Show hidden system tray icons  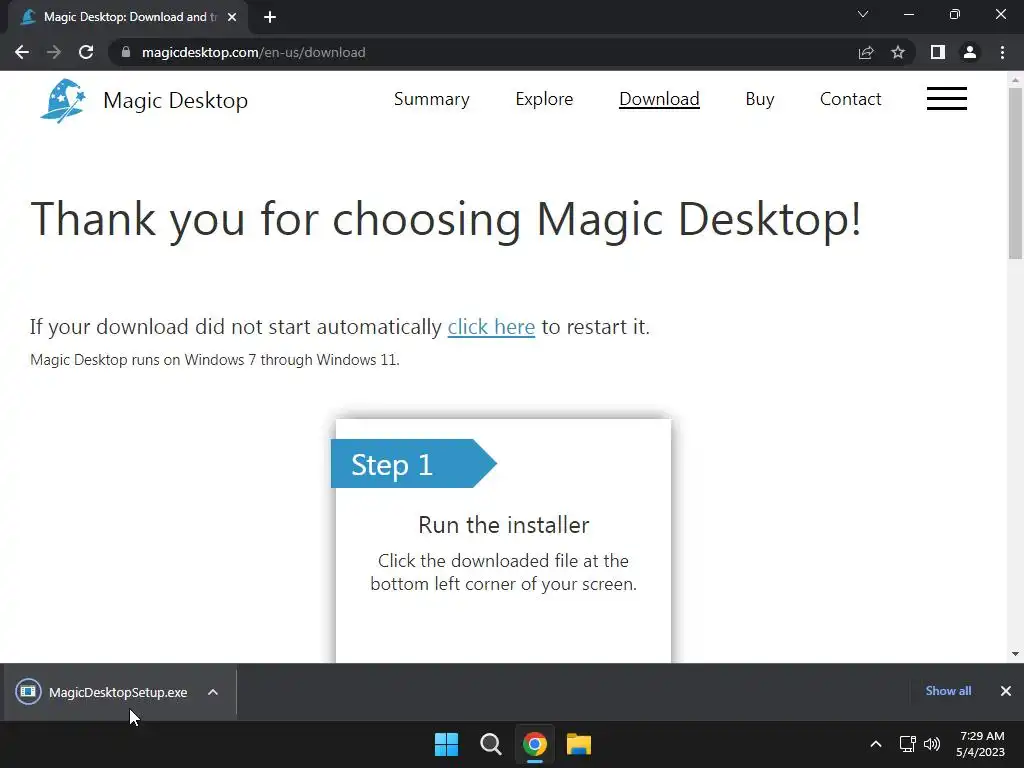pos(876,744)
